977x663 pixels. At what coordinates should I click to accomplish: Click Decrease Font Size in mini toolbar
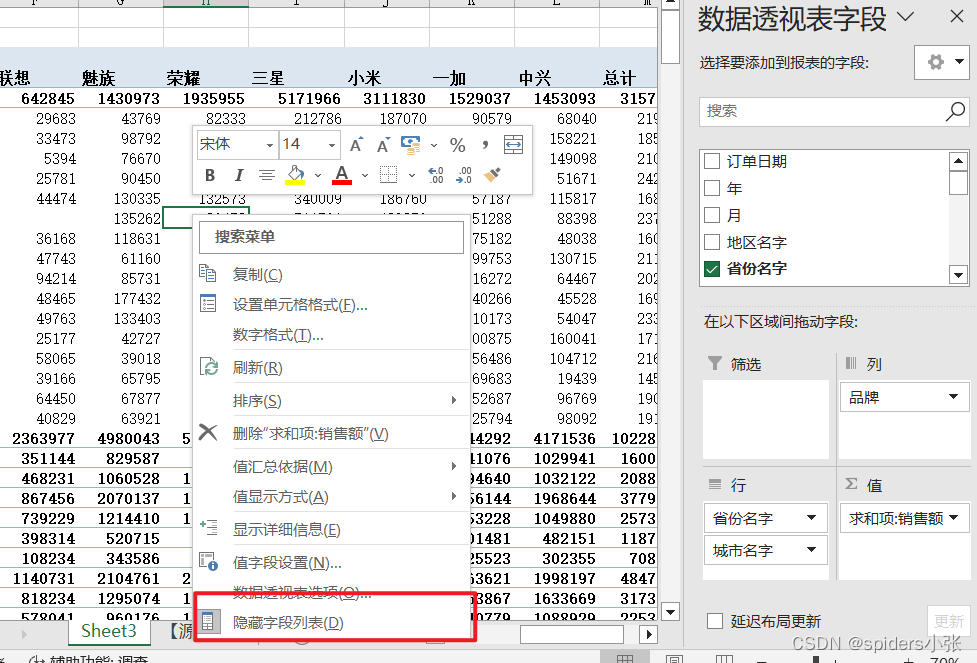383,145
